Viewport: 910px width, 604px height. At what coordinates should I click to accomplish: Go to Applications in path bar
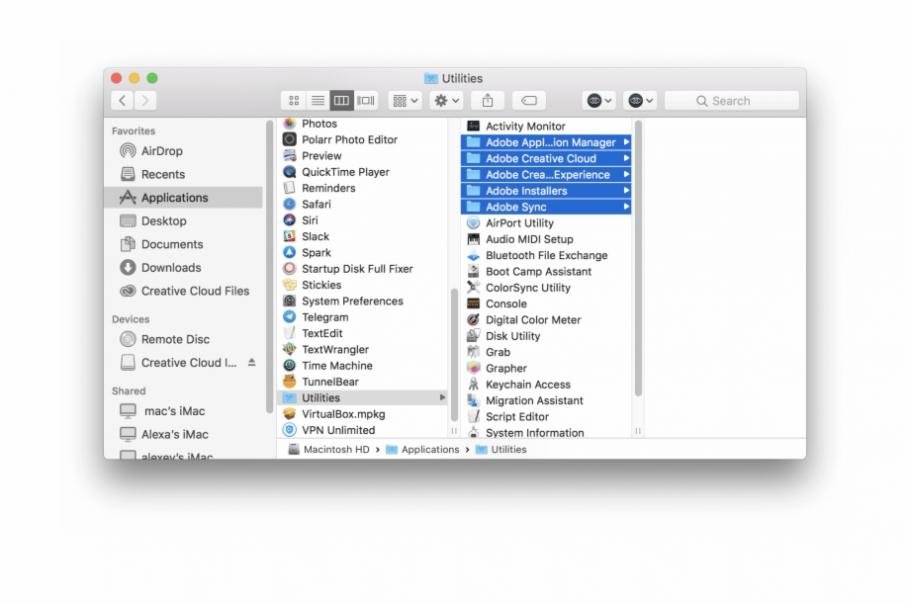[422, 450]
